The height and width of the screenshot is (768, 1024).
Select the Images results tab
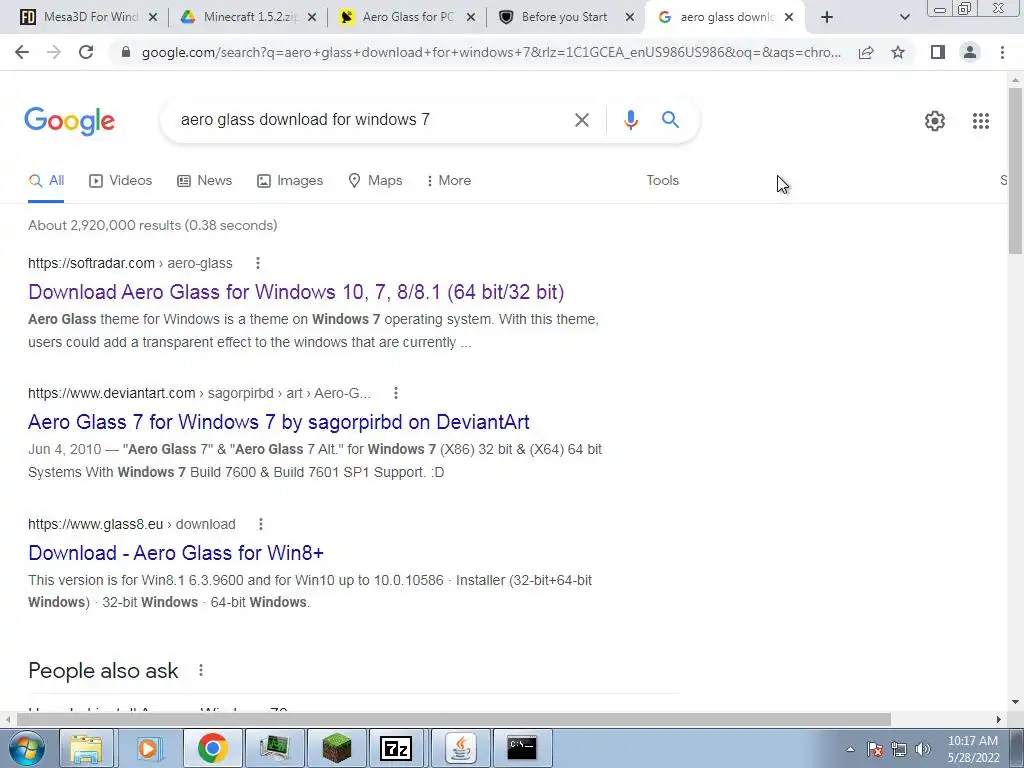[x=290, y=181]
